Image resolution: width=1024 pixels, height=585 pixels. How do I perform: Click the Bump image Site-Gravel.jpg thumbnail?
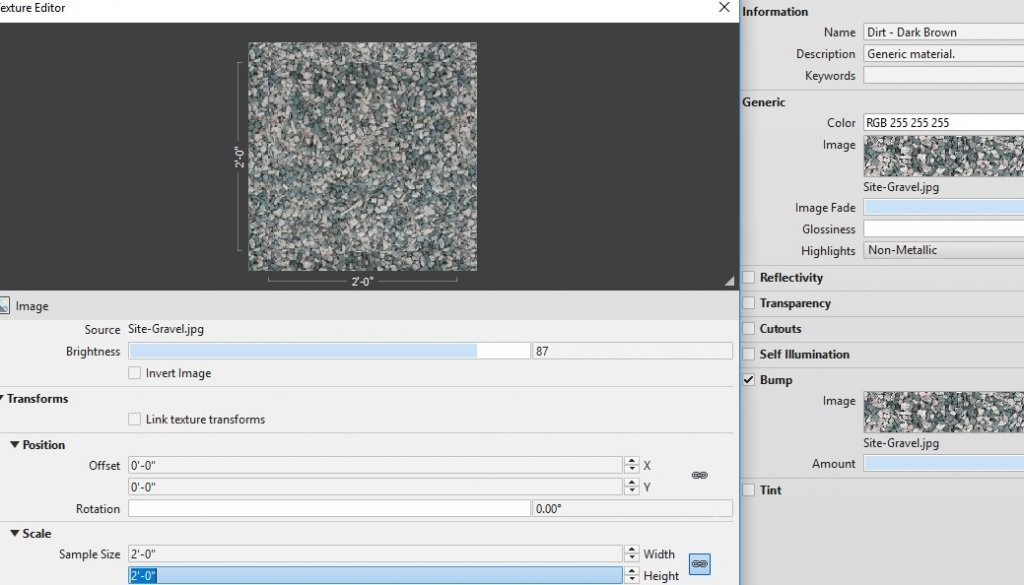(942, 413)
